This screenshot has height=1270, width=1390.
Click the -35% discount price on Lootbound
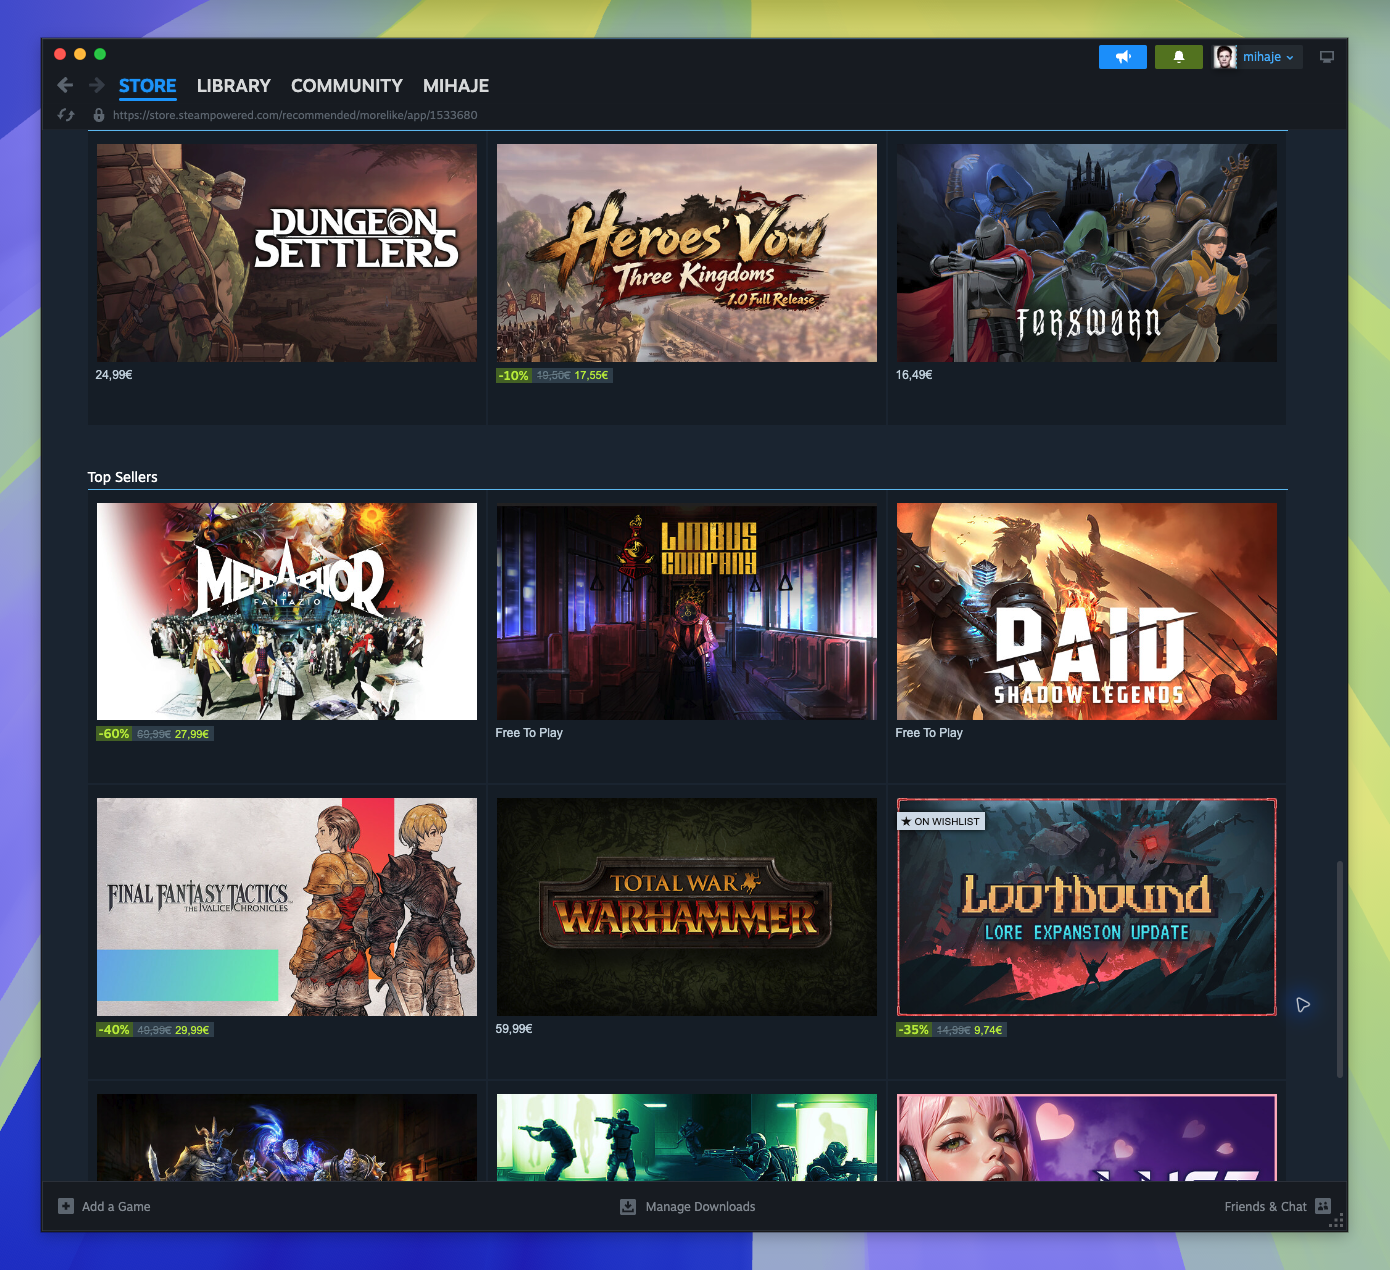(951, 1030)
